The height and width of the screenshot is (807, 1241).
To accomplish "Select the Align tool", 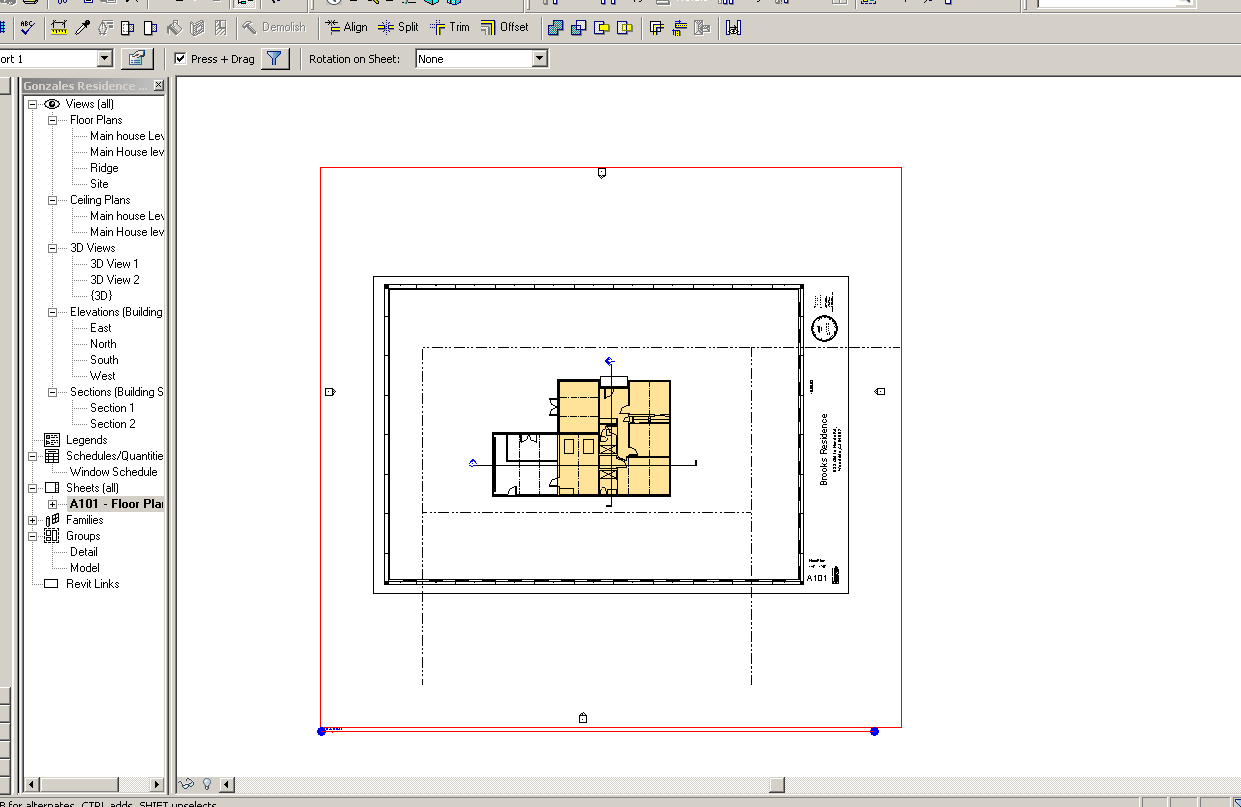I will [345, 27].
